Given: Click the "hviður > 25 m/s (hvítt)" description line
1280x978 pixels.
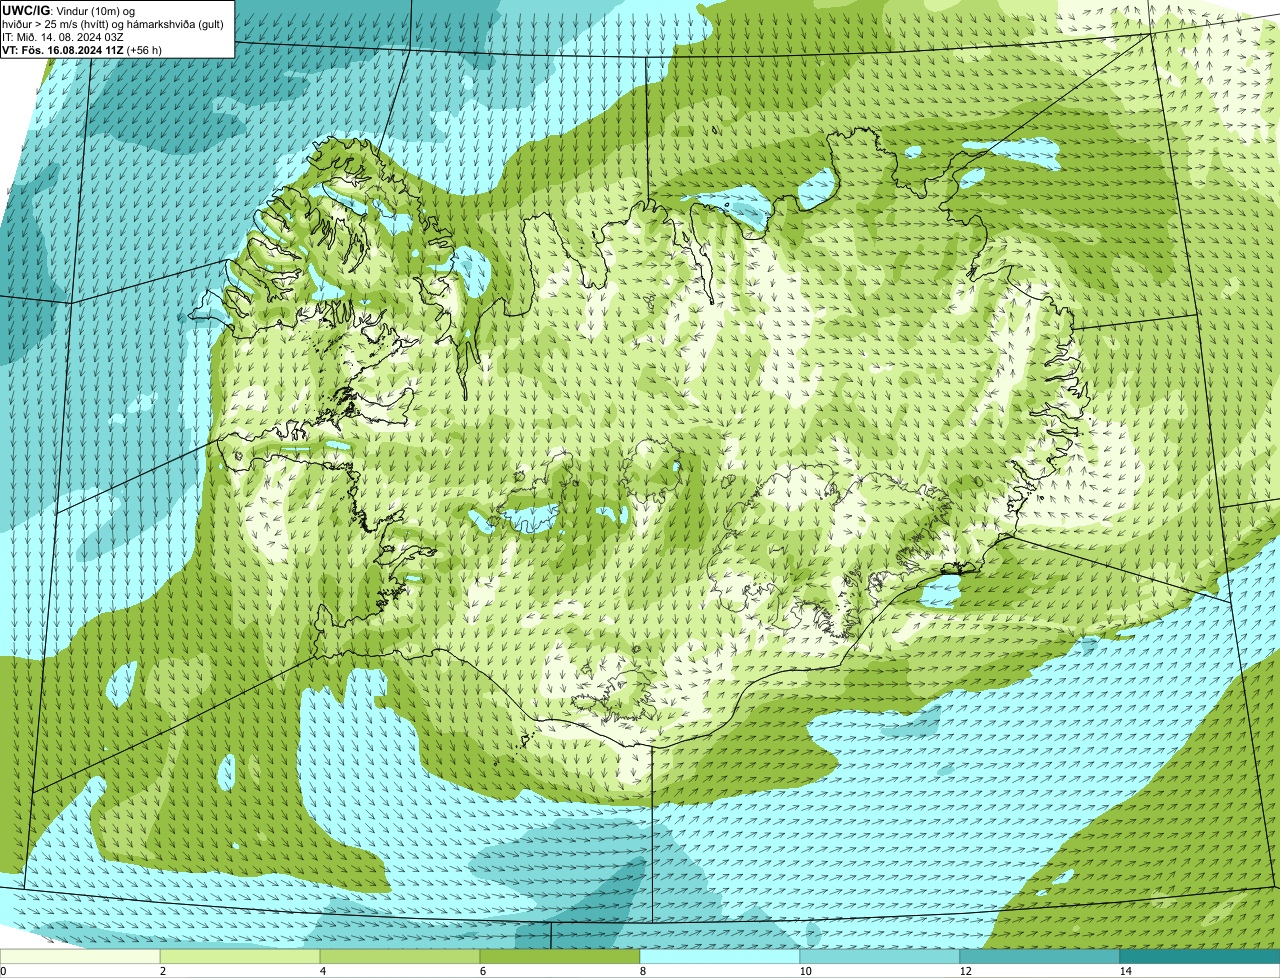Looking at the screenshot, I should [115, 23].
